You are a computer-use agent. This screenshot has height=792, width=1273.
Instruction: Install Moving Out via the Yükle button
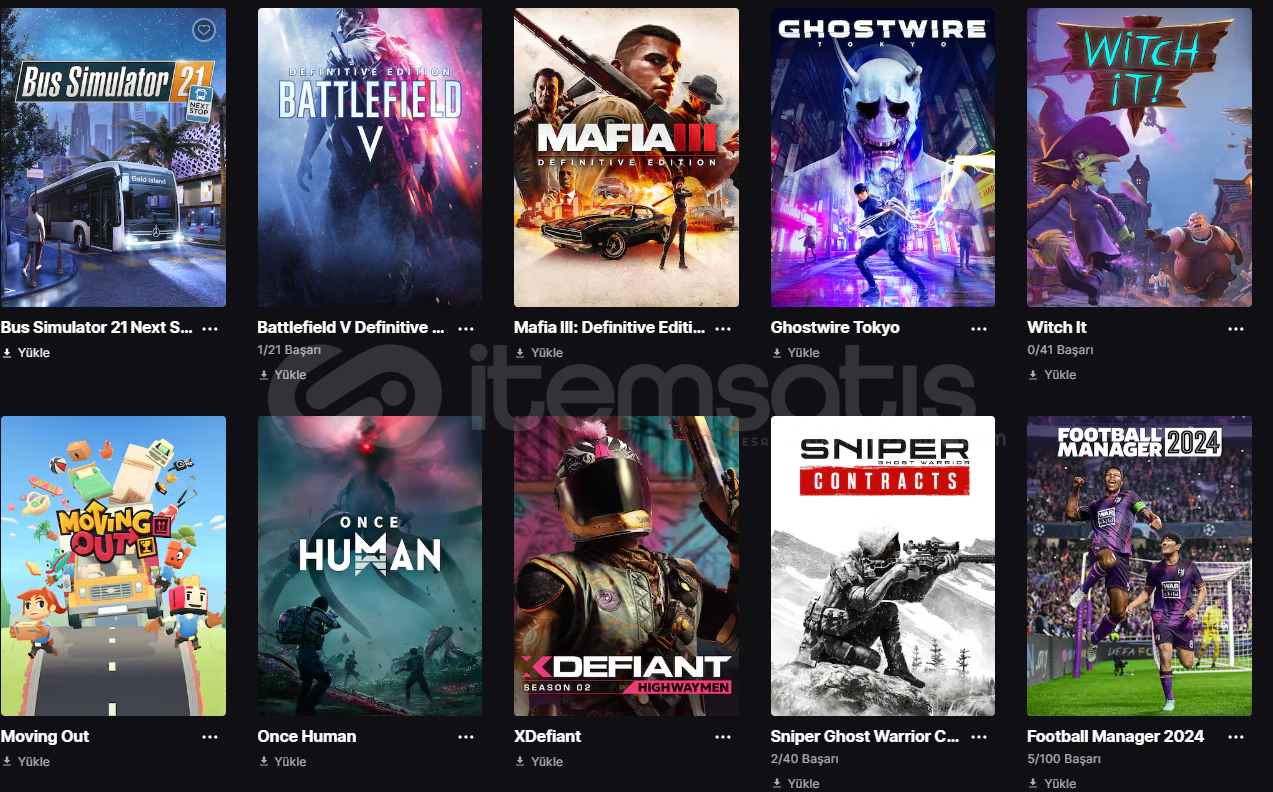26,762
